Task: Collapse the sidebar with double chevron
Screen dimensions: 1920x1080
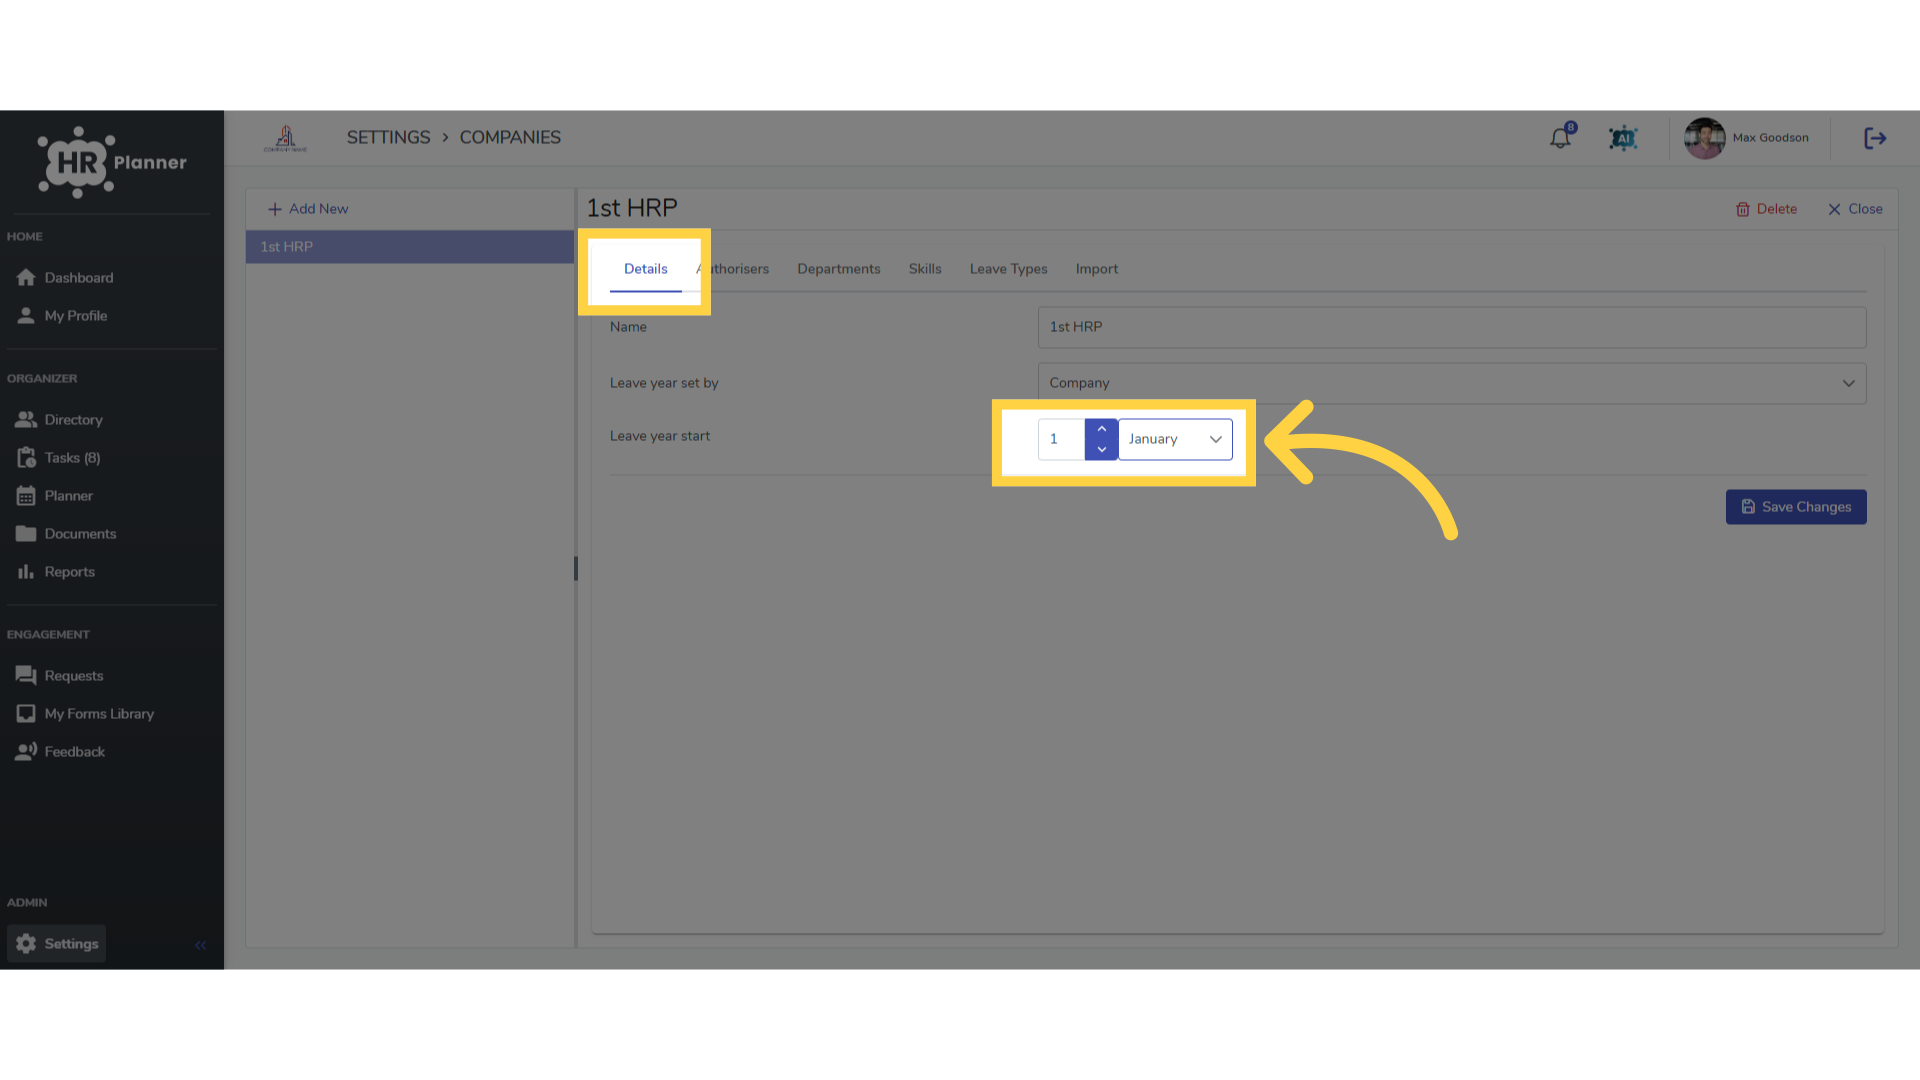Action: pyautogui.click(x=200, y=945)
